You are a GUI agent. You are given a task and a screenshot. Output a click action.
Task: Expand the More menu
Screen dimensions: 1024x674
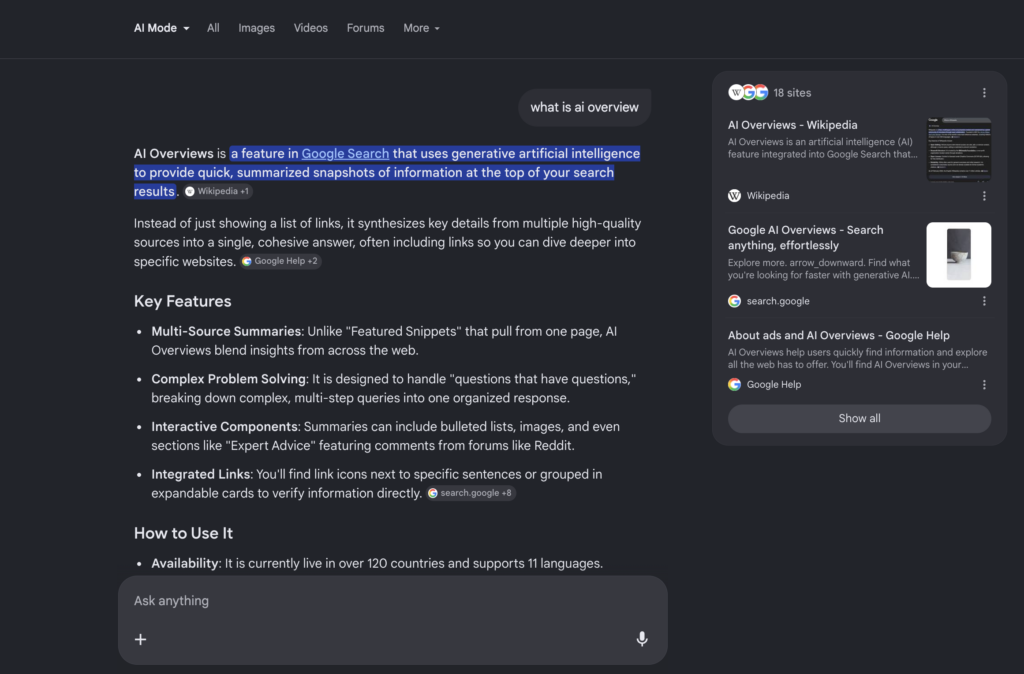(421, 28)
